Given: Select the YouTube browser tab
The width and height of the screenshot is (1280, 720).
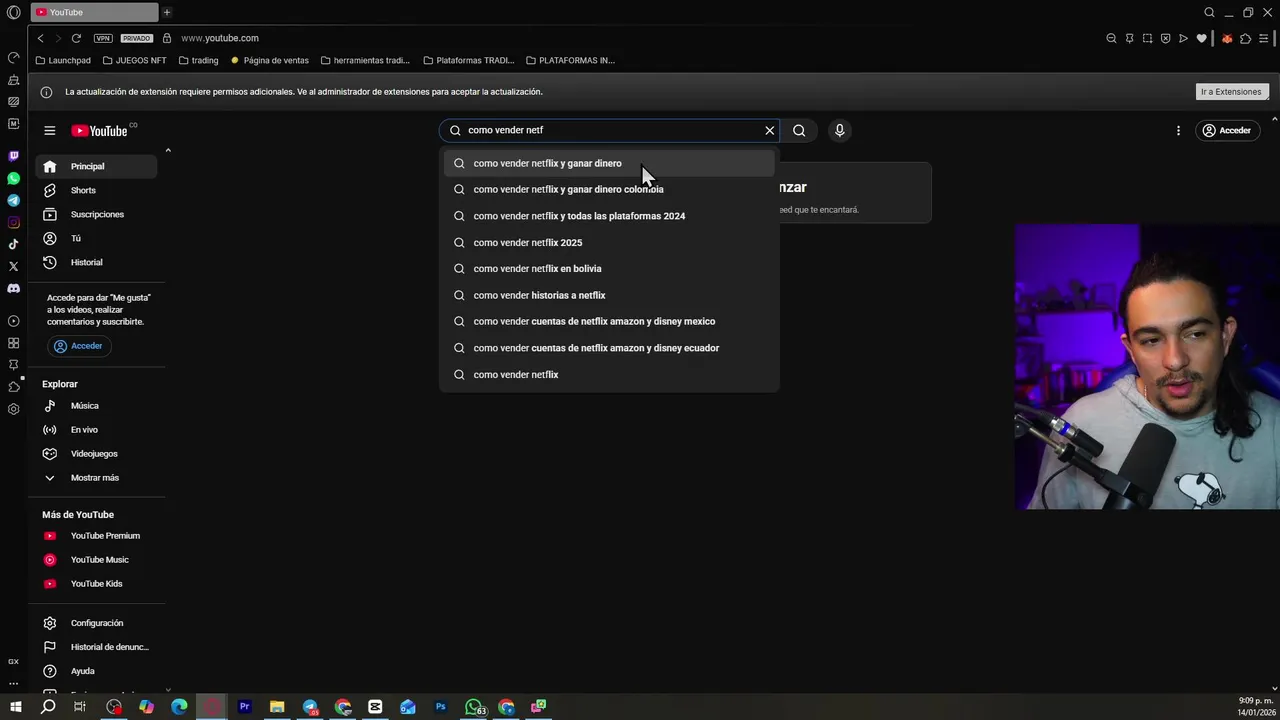Looking at the screenshot, I should tap(94, 12).
